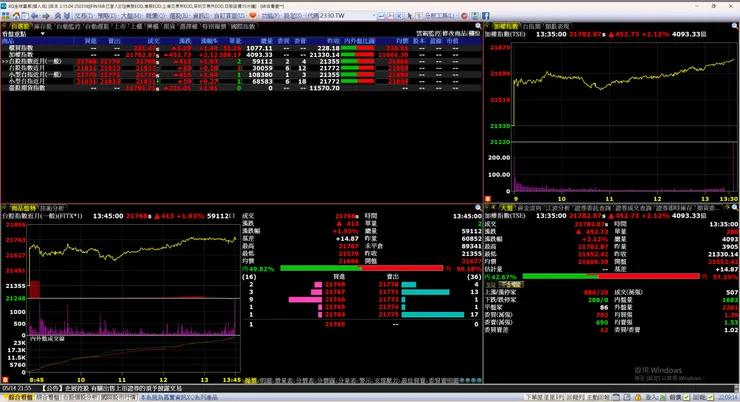This screenshot has width=740, height=402.
Task: Open the 報價 menu
Action: 155,16
